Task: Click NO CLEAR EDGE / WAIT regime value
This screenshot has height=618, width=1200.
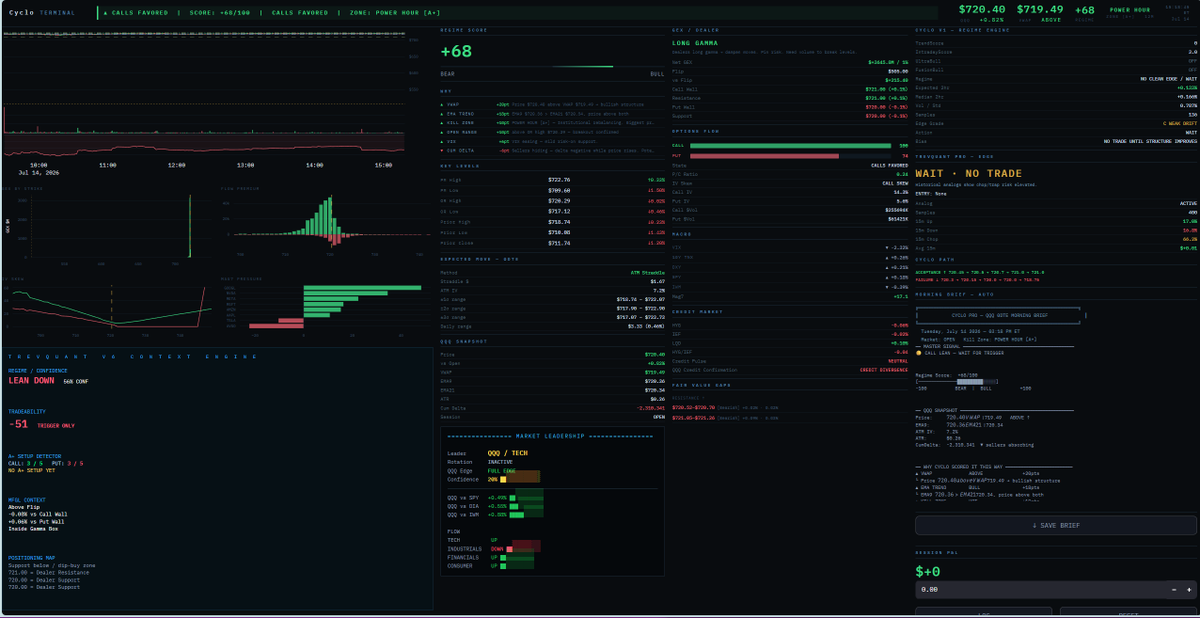Action: pyautogui.click(x=1167, y=78)
